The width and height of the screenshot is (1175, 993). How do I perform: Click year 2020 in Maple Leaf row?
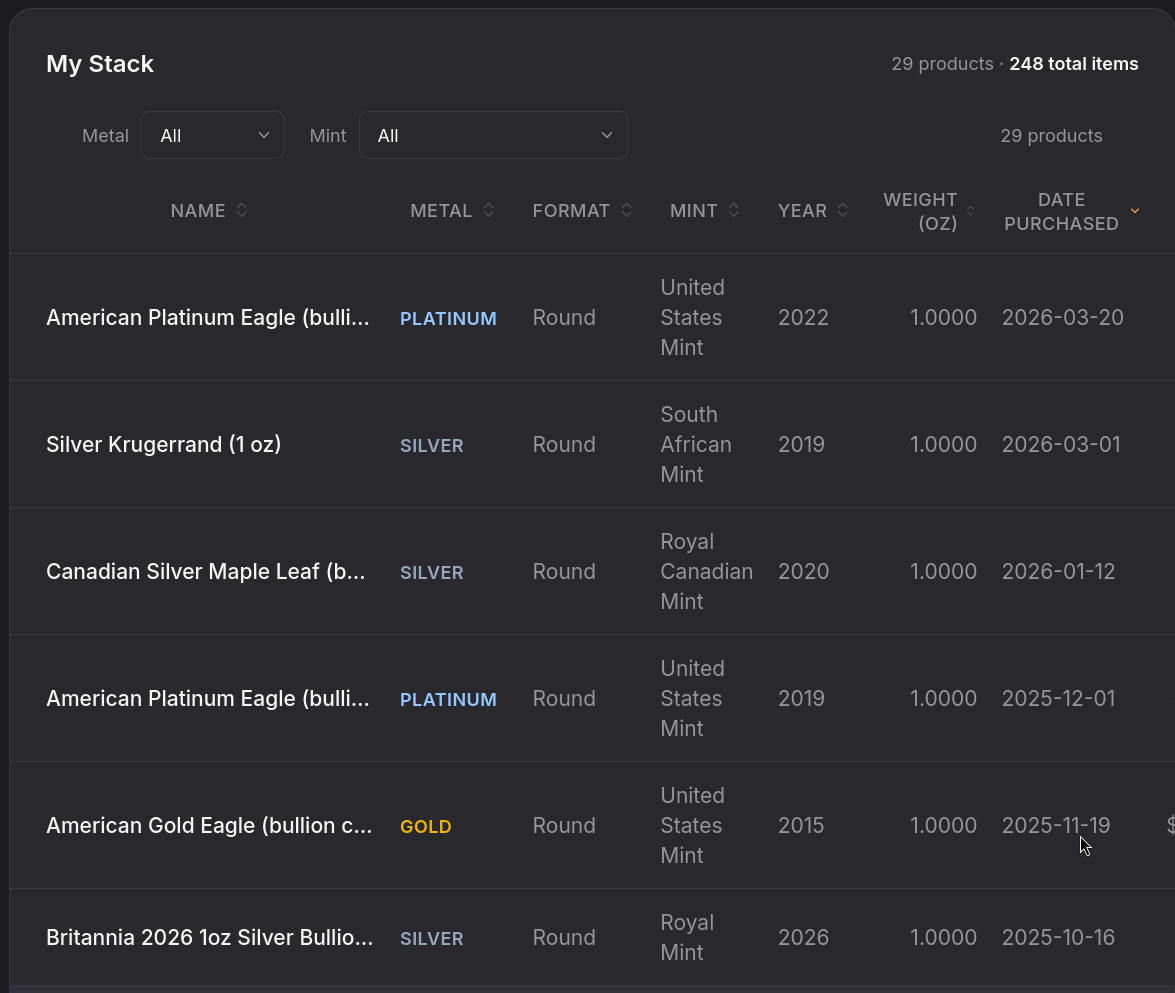pos(803,571)
